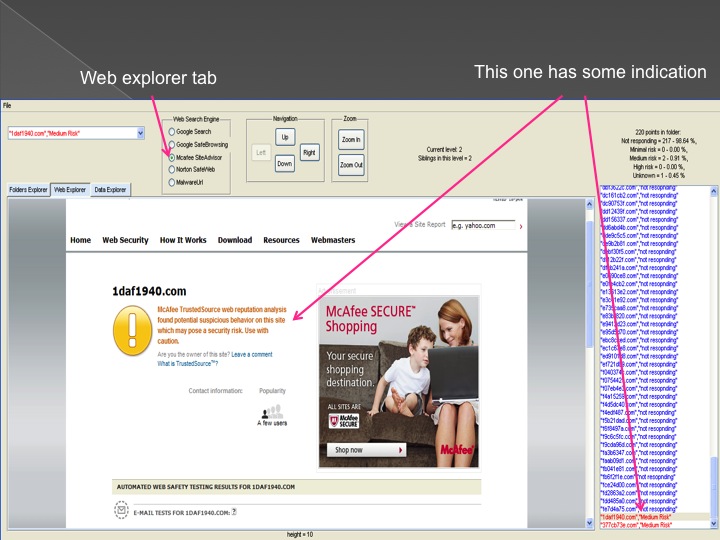
Task: Click the Up navigation button
Action: pos(285,137)
